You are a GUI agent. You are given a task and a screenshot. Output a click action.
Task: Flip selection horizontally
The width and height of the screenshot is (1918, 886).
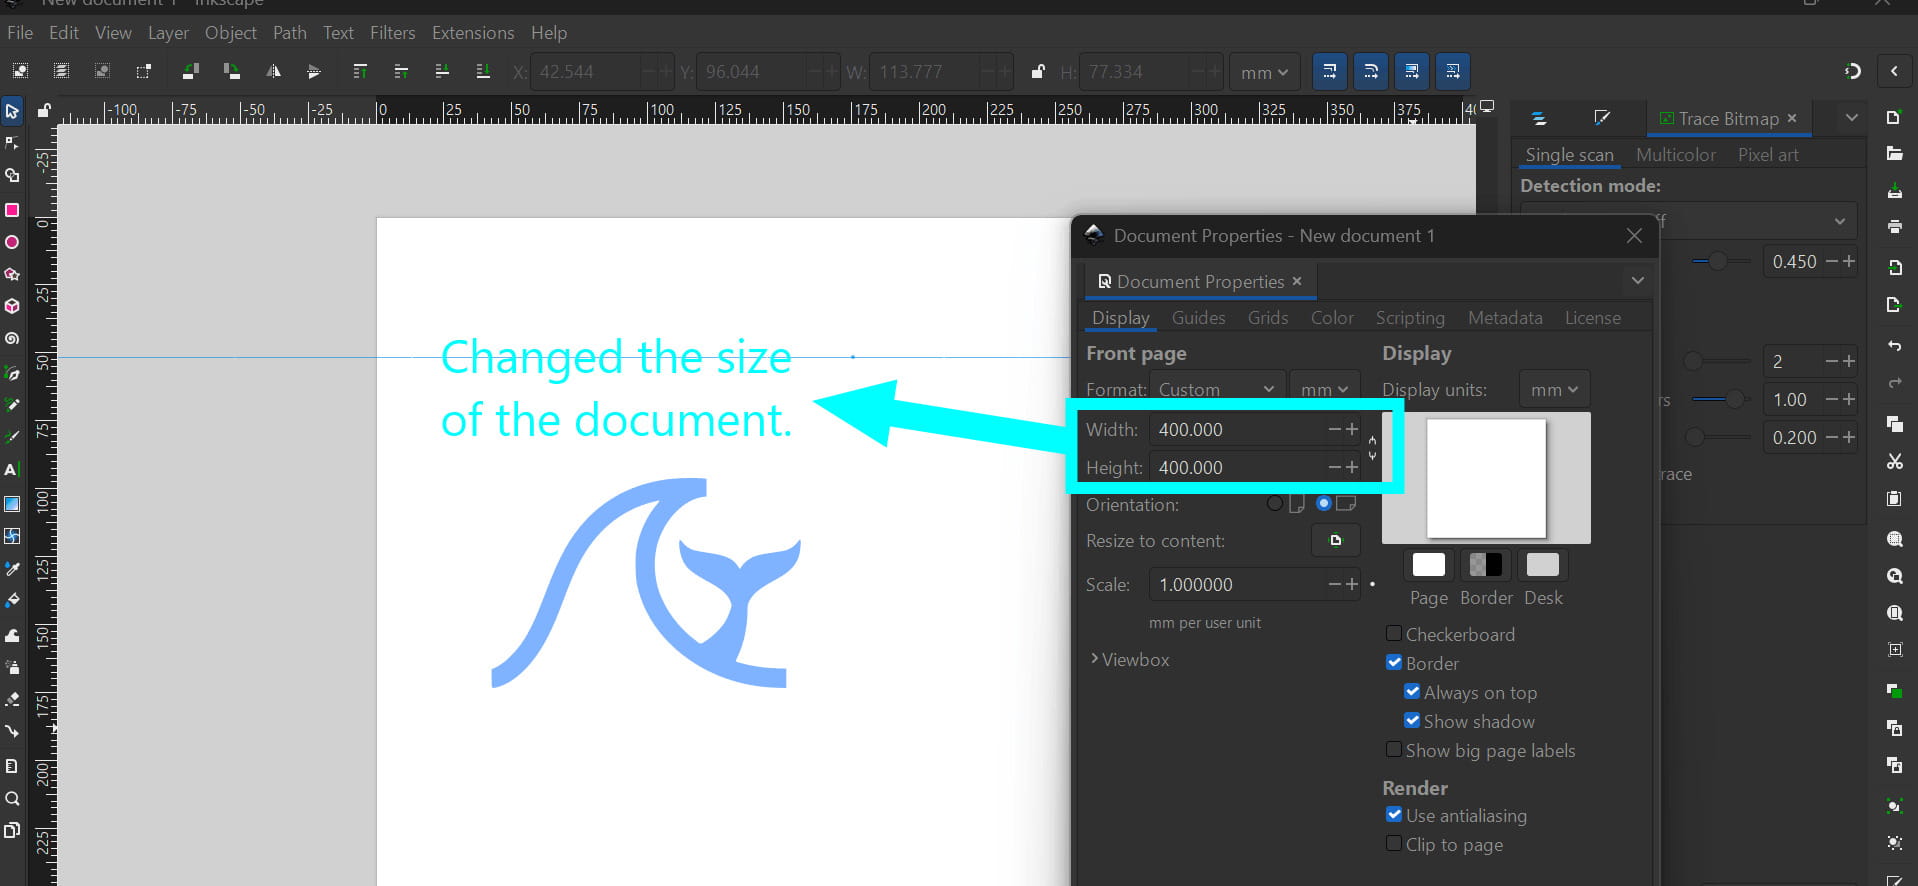[x=273, y=71]
